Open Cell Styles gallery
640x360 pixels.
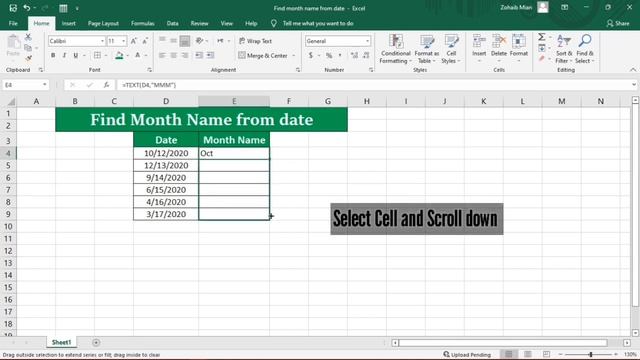point(451,49)
